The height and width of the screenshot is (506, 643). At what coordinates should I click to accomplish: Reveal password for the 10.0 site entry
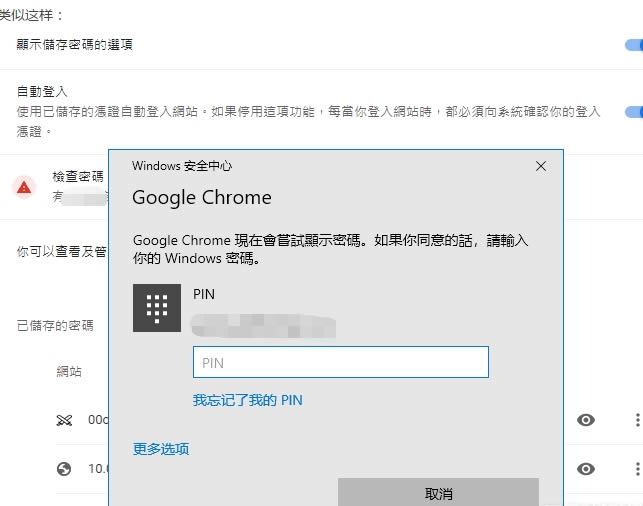click(586, 469)
